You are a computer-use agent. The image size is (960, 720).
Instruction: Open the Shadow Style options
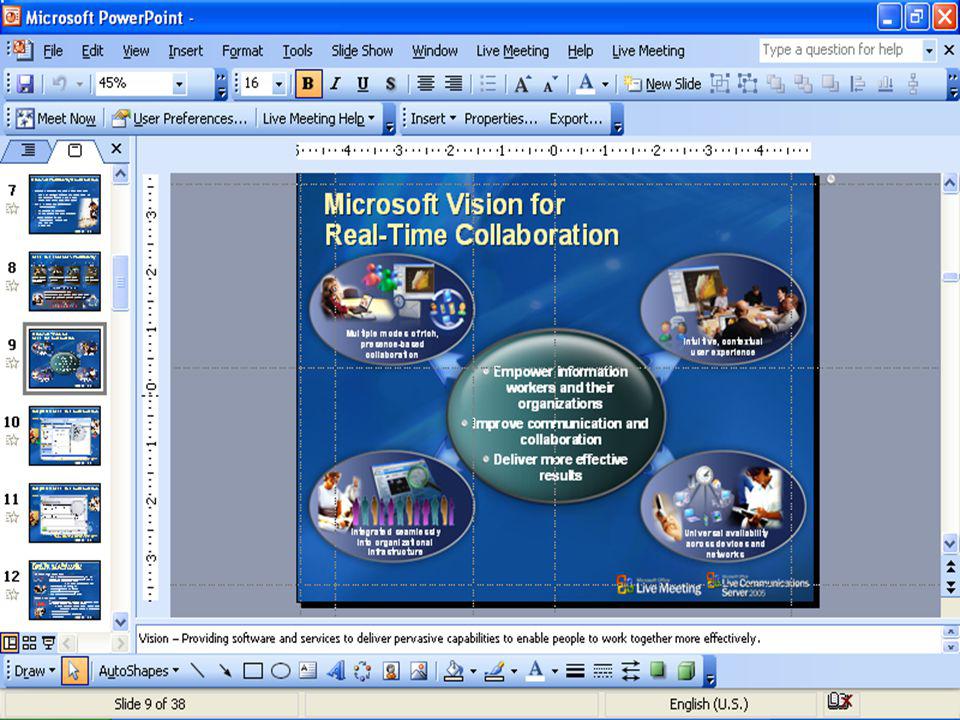658,671
